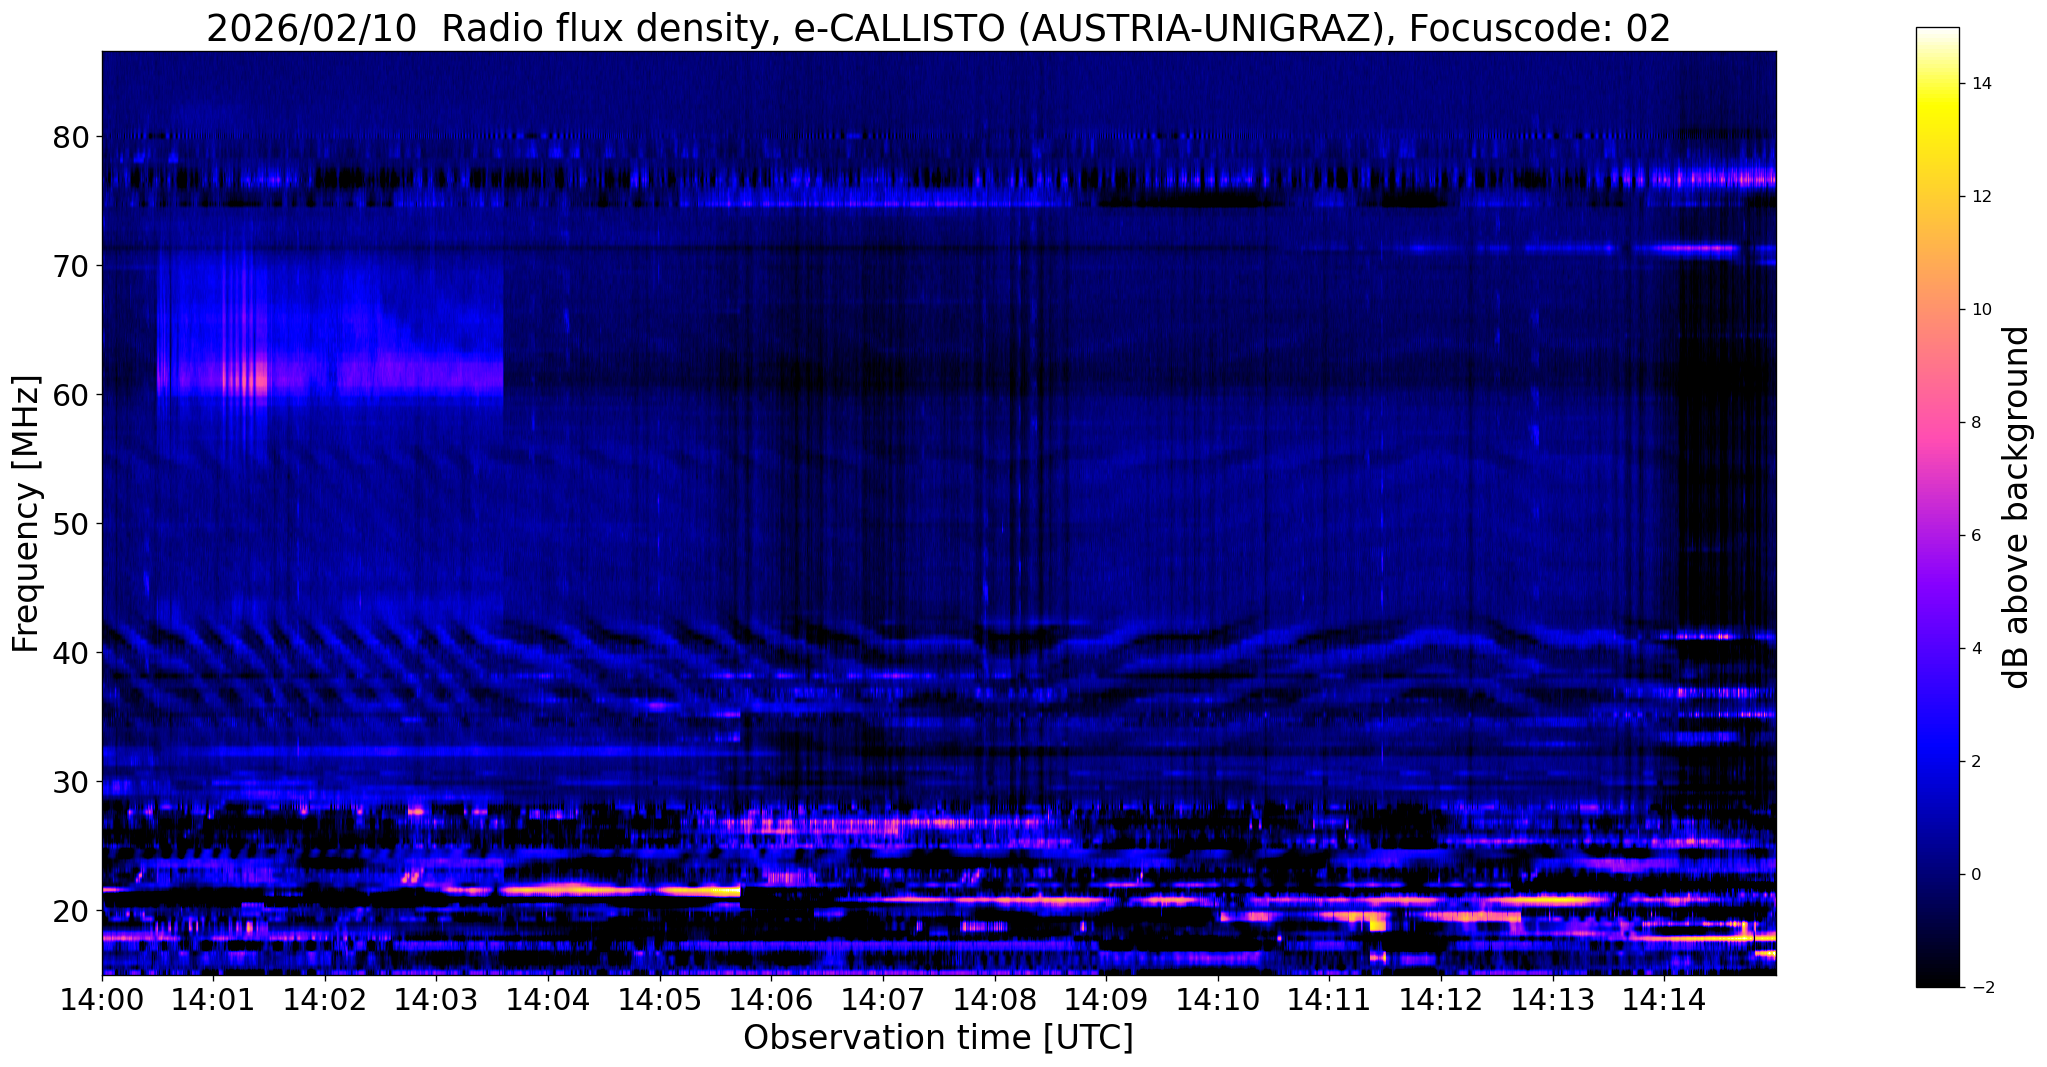Image resolution: width=2047 pixels, height=1067 pixels.
Task: Click the 14:00 time tick label
Action: [102, 998]
